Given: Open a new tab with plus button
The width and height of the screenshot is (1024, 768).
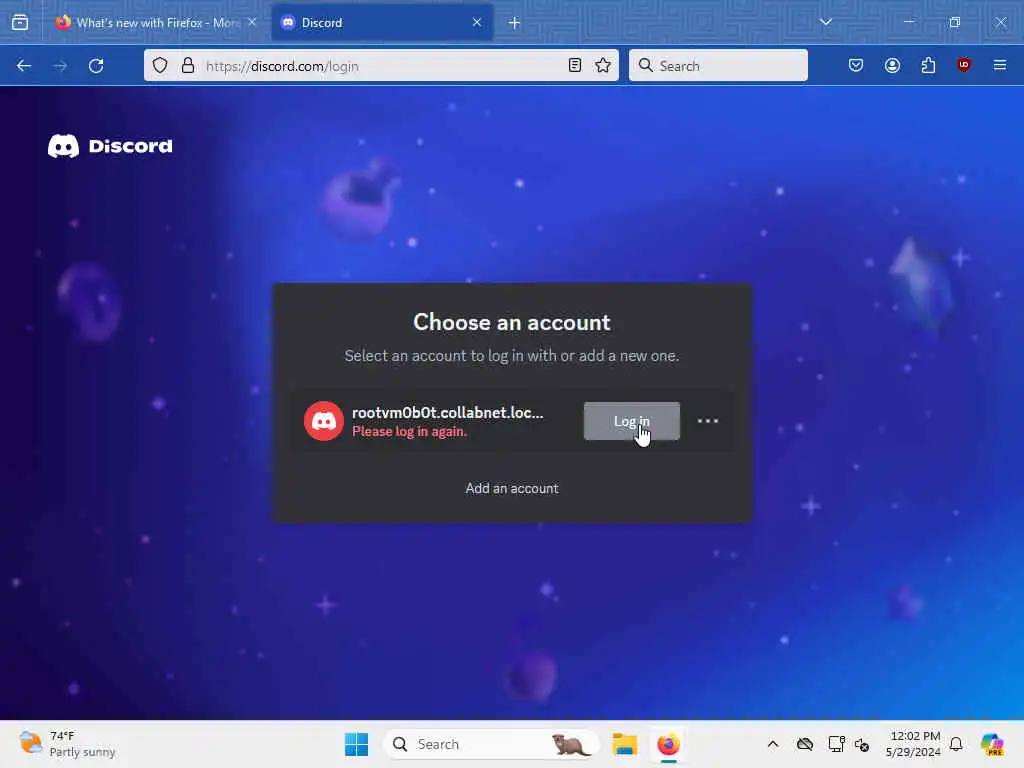Looking at the screenshot, I should pyautogui.click(x=515, y=23).
